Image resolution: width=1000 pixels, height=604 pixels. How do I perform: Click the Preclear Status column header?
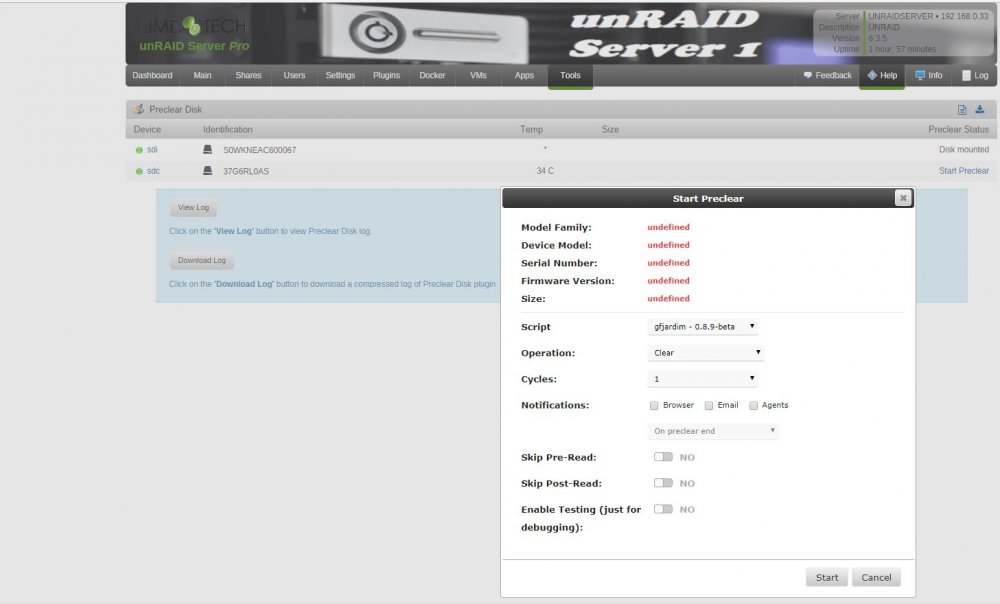(958, 129)
